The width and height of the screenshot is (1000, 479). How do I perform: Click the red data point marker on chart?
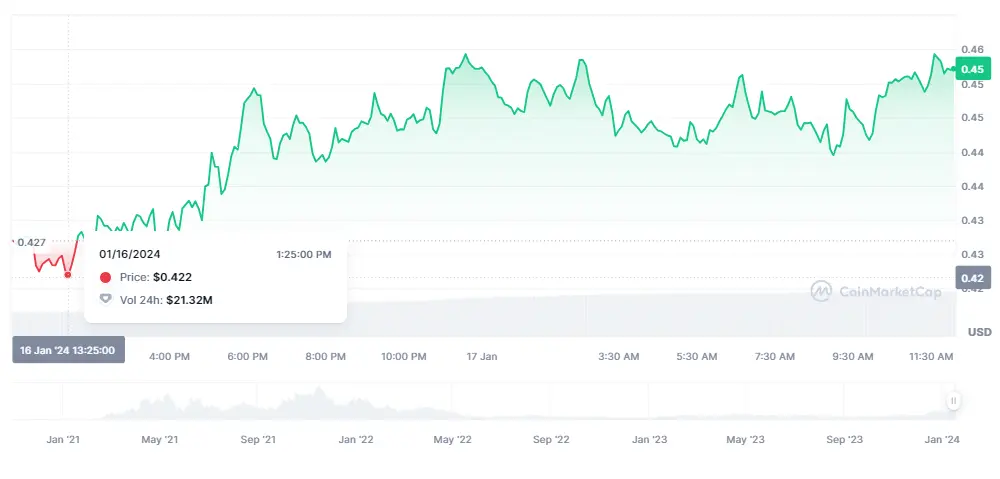(68, 275)
